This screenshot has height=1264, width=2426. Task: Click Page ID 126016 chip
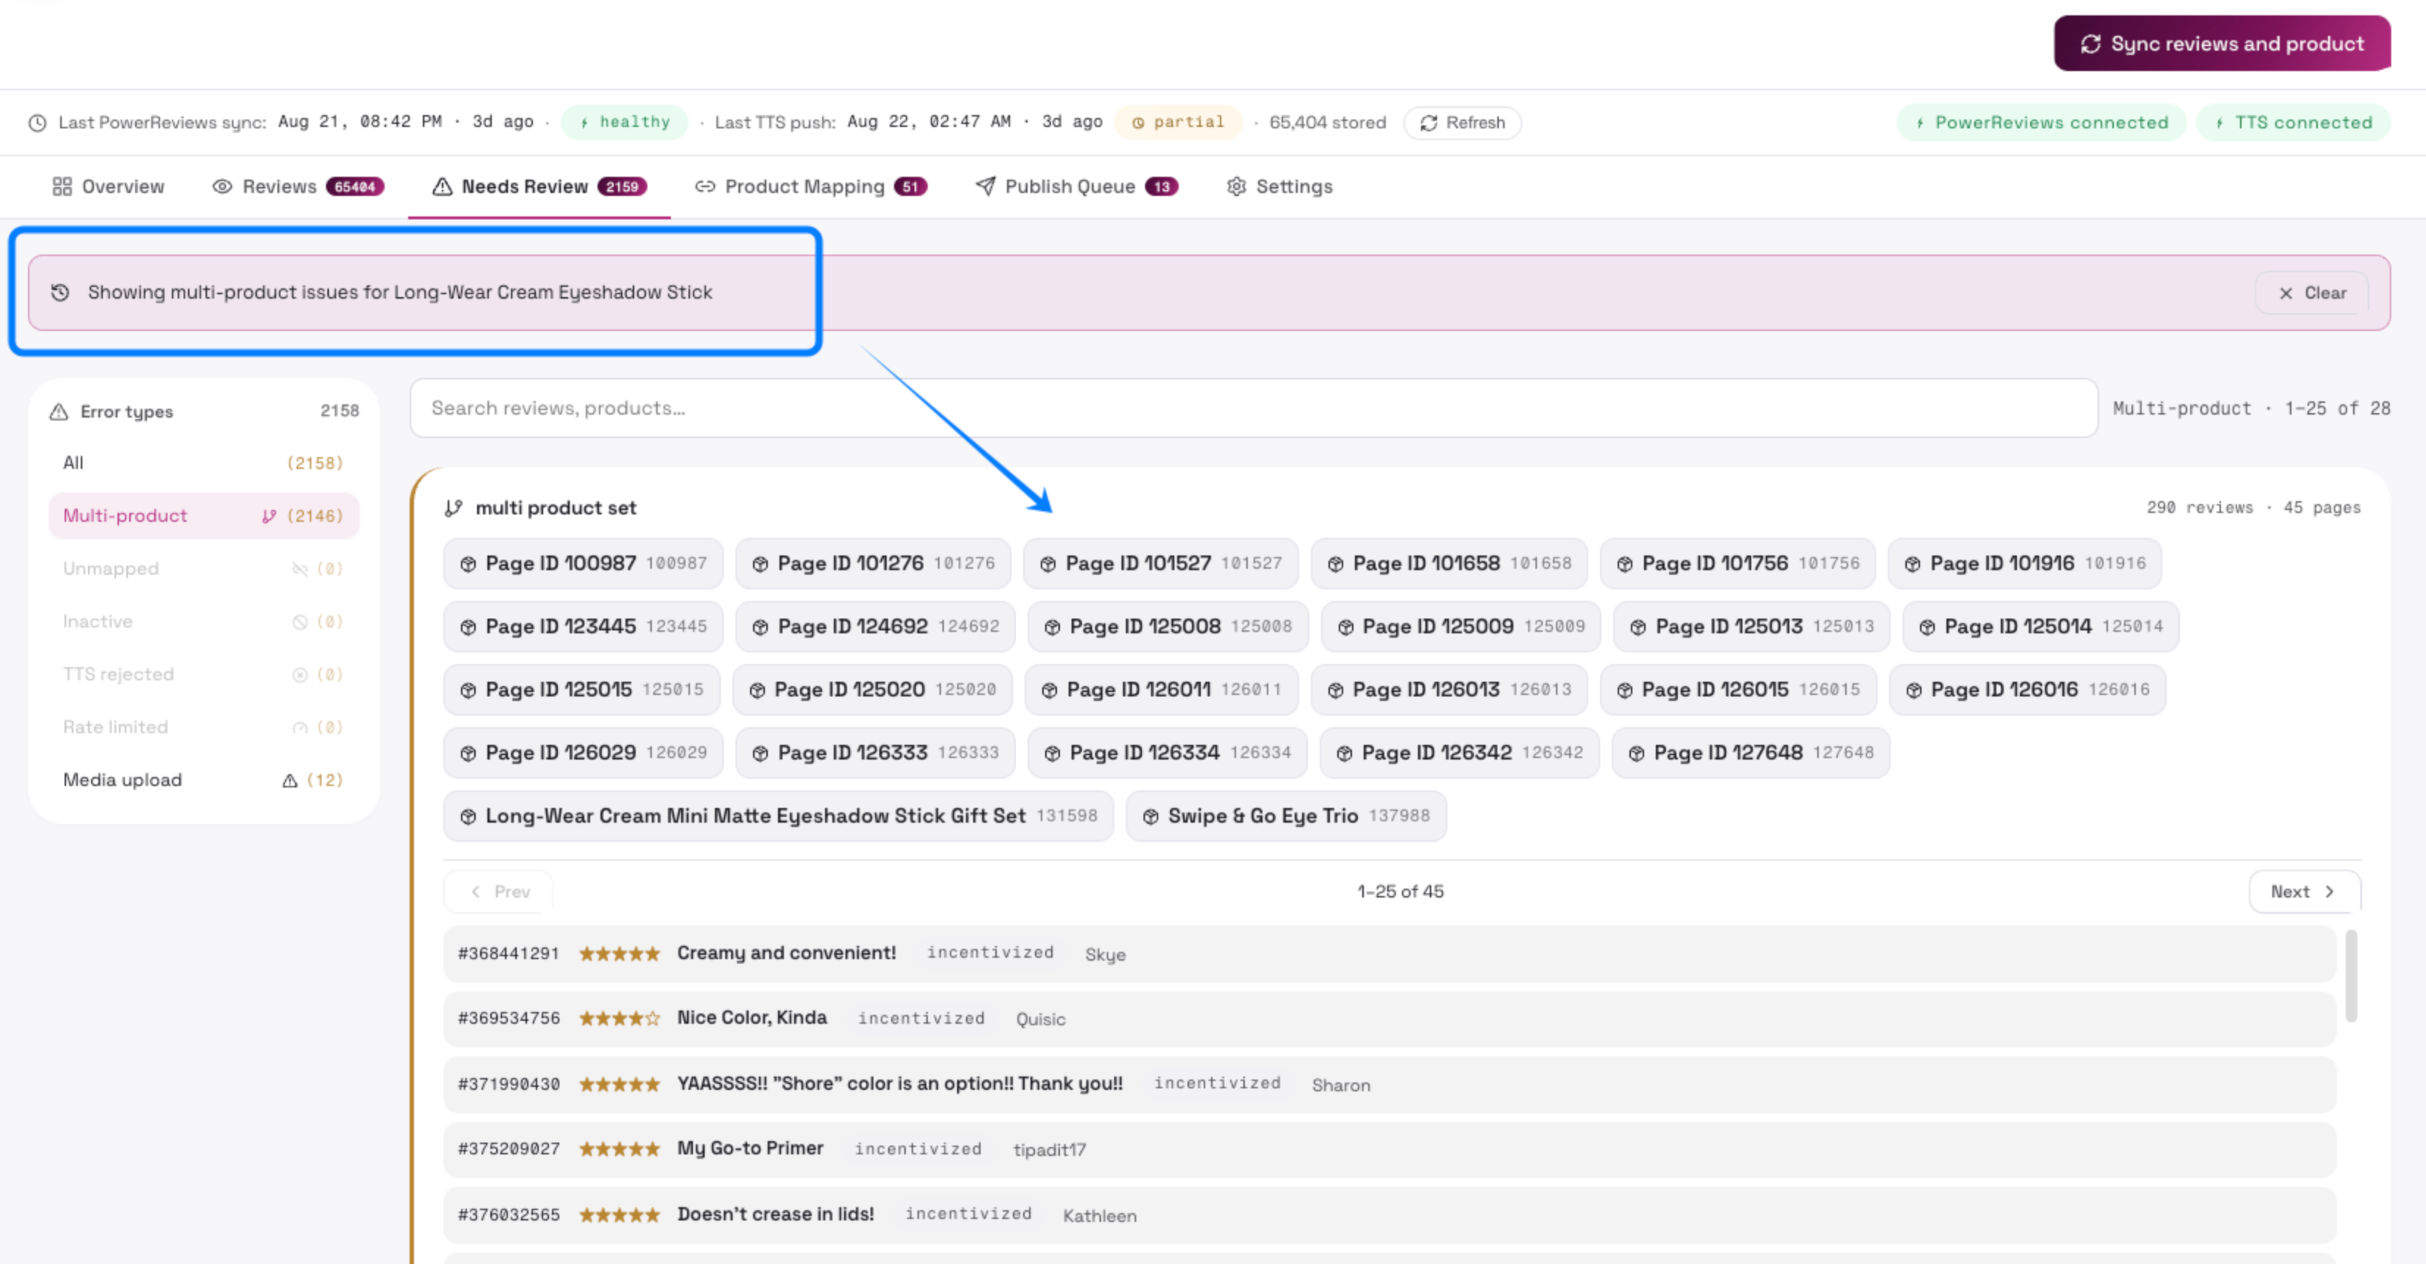point(2027,690)
